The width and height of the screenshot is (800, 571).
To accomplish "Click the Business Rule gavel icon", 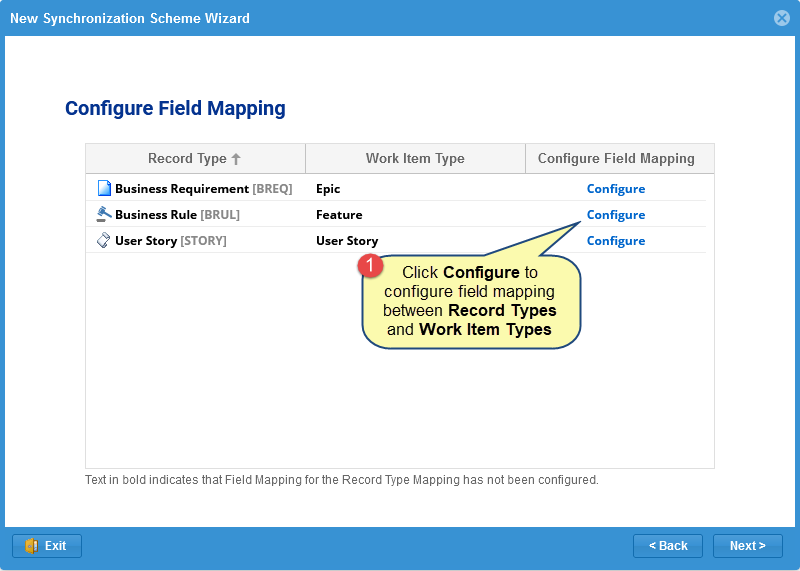I will pyautogui.click(x=104, y=214).
